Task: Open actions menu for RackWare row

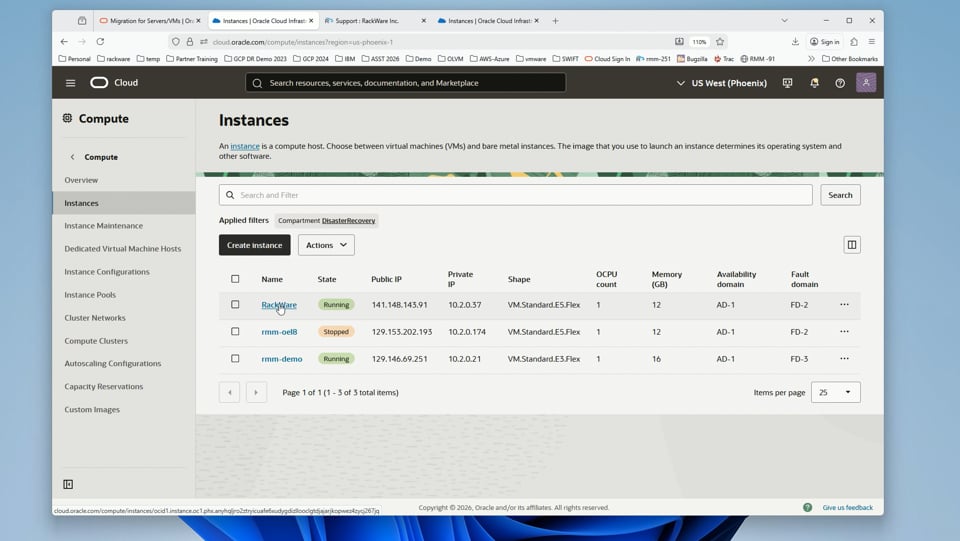Action: (844, 304)
